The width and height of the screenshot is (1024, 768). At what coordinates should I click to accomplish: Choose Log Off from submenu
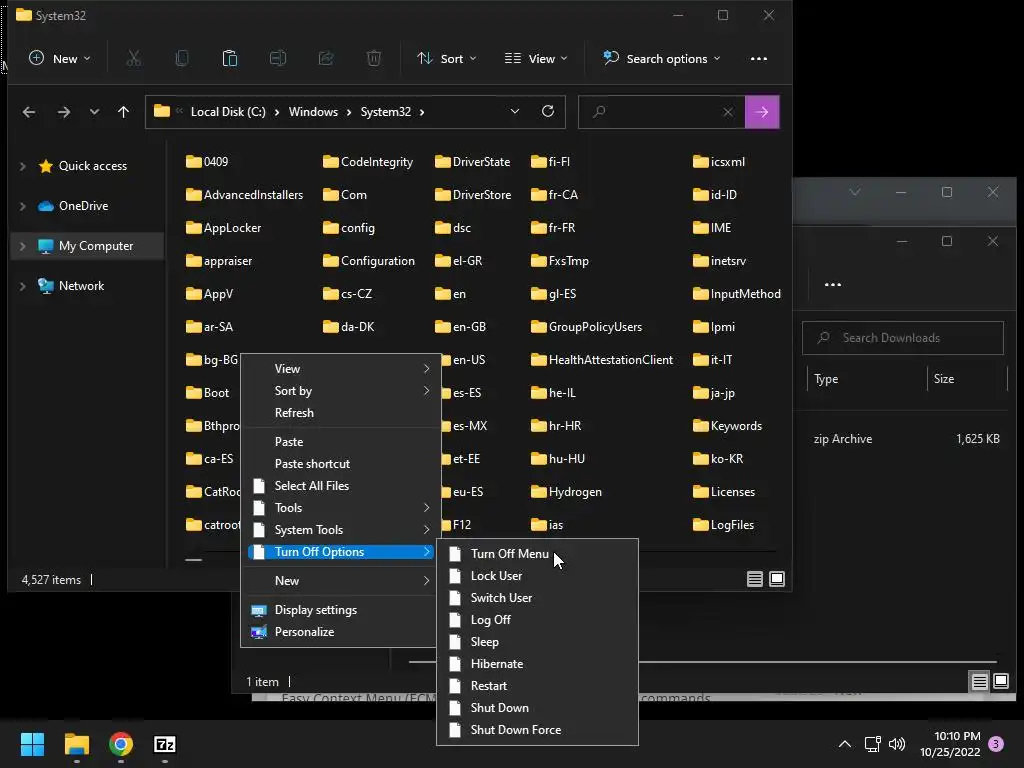[x=537, y=620]
